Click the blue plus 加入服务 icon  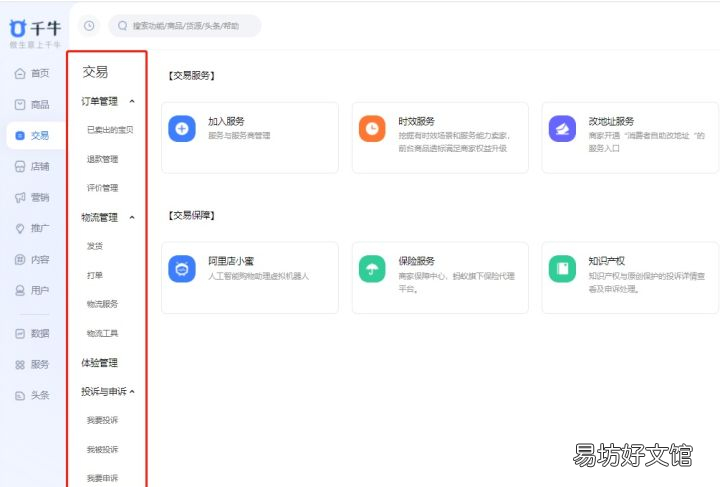(x=182, y=129)
